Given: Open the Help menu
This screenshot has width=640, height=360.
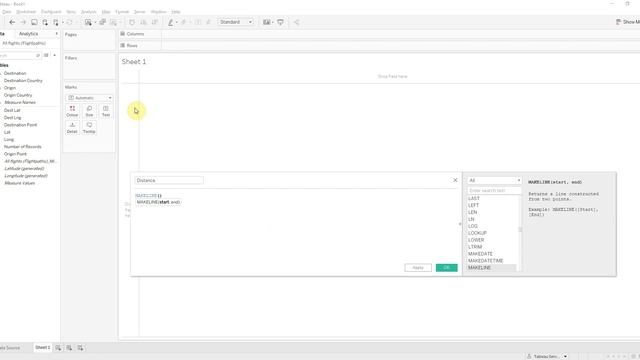Looking at the screenshot, I should point(176,12).
